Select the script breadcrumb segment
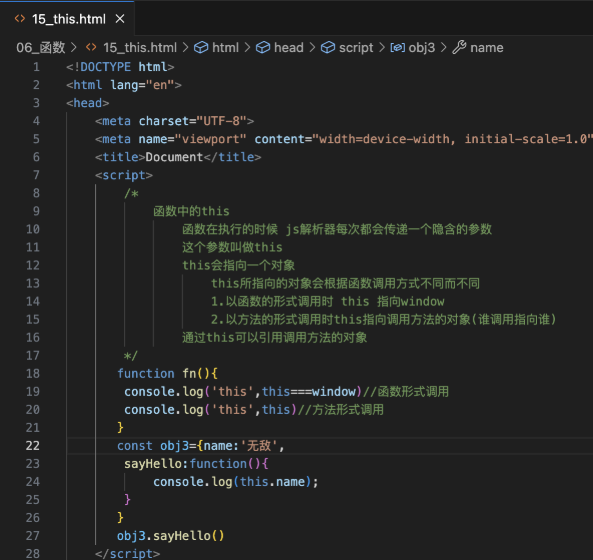 pos(356,48)
